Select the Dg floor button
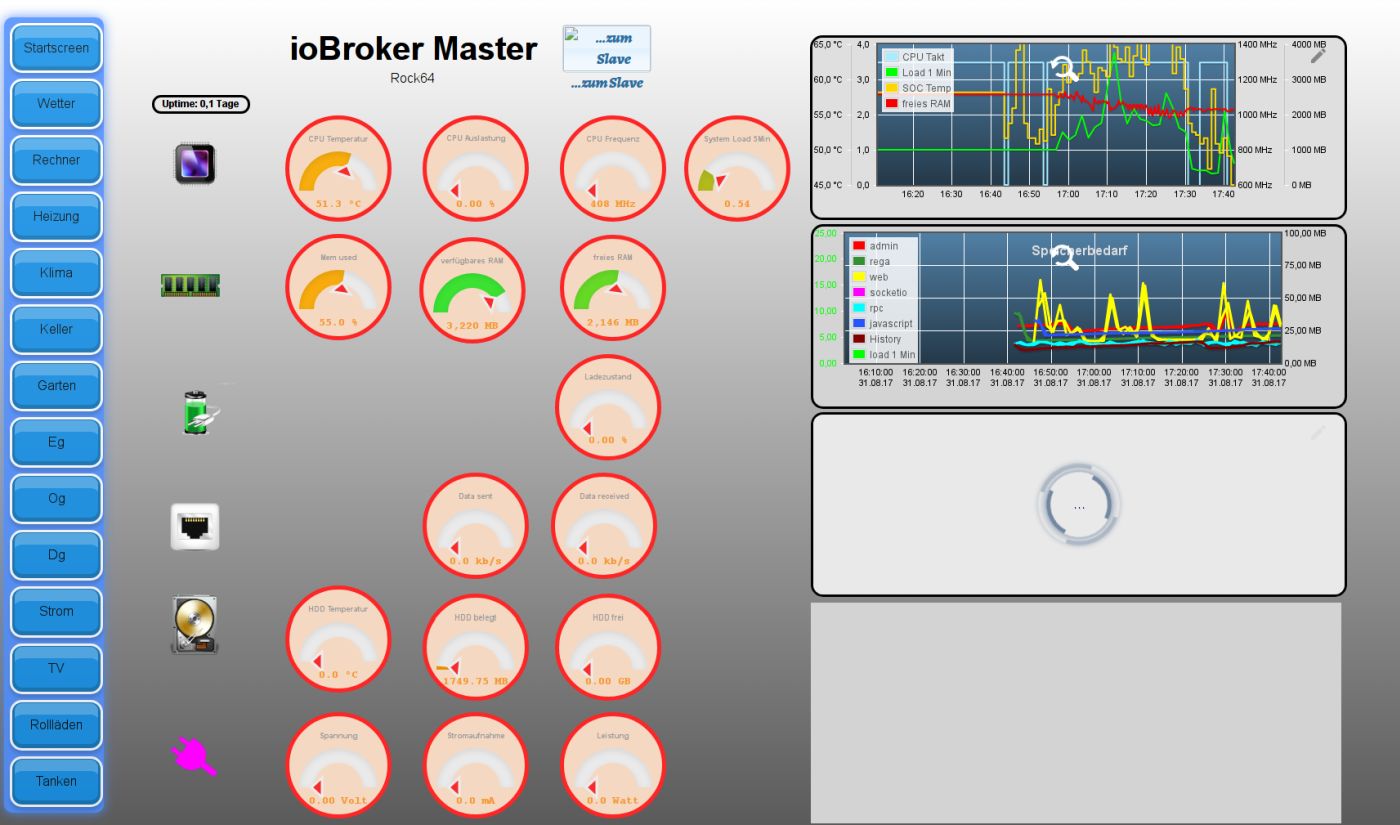The width and height of the screenshot is (1400, 825). tap(56, 555)
